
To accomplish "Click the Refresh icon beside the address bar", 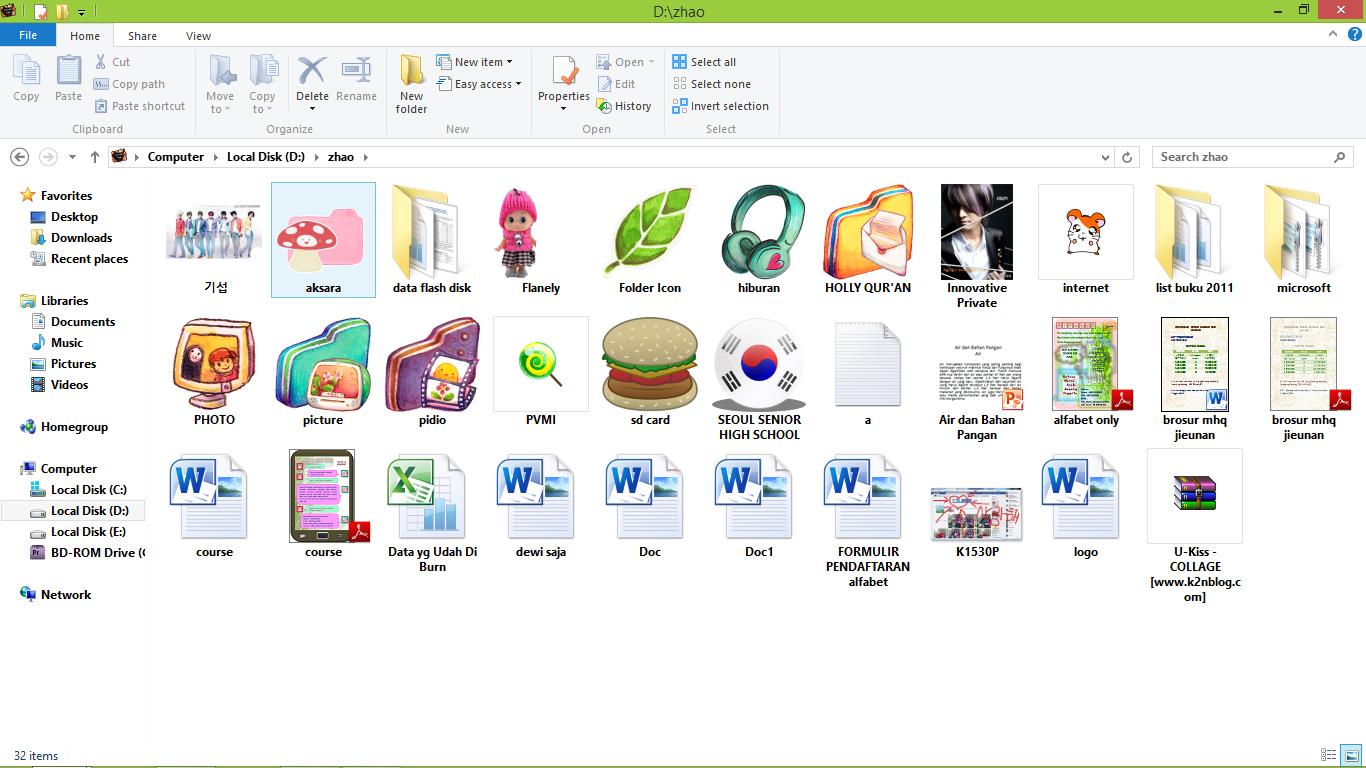I will pyautogui.click(x=1128, y=157).
